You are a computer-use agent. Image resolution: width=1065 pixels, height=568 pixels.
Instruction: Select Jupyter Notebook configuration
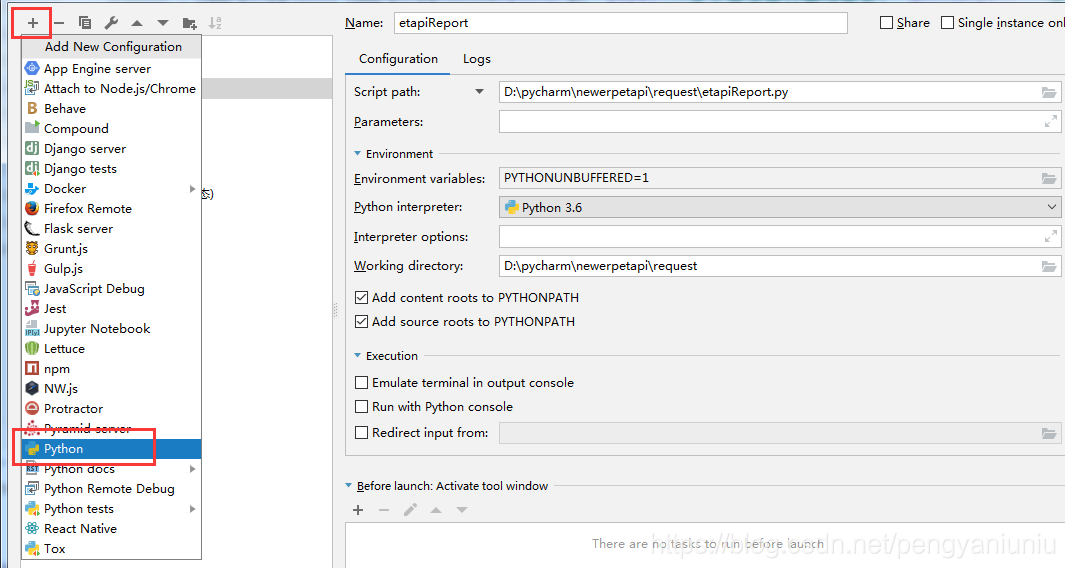point(111,329)
